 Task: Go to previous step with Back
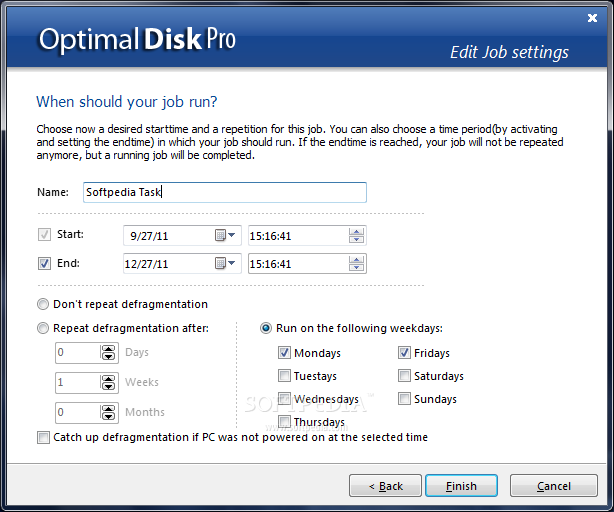pyautogui.click(x=385, y=486)
